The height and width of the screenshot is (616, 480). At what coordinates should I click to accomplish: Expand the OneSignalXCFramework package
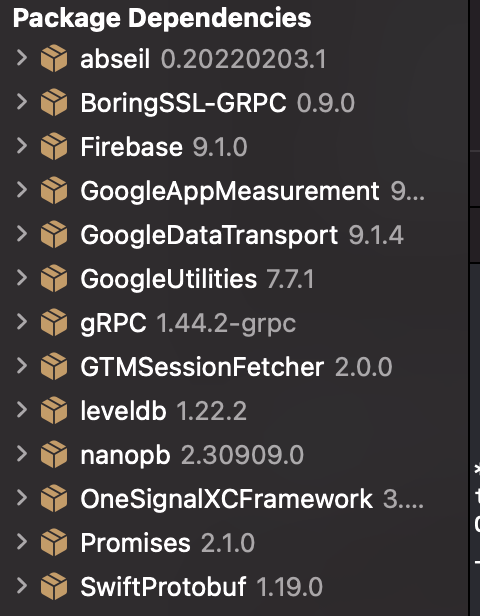(22, 498)
